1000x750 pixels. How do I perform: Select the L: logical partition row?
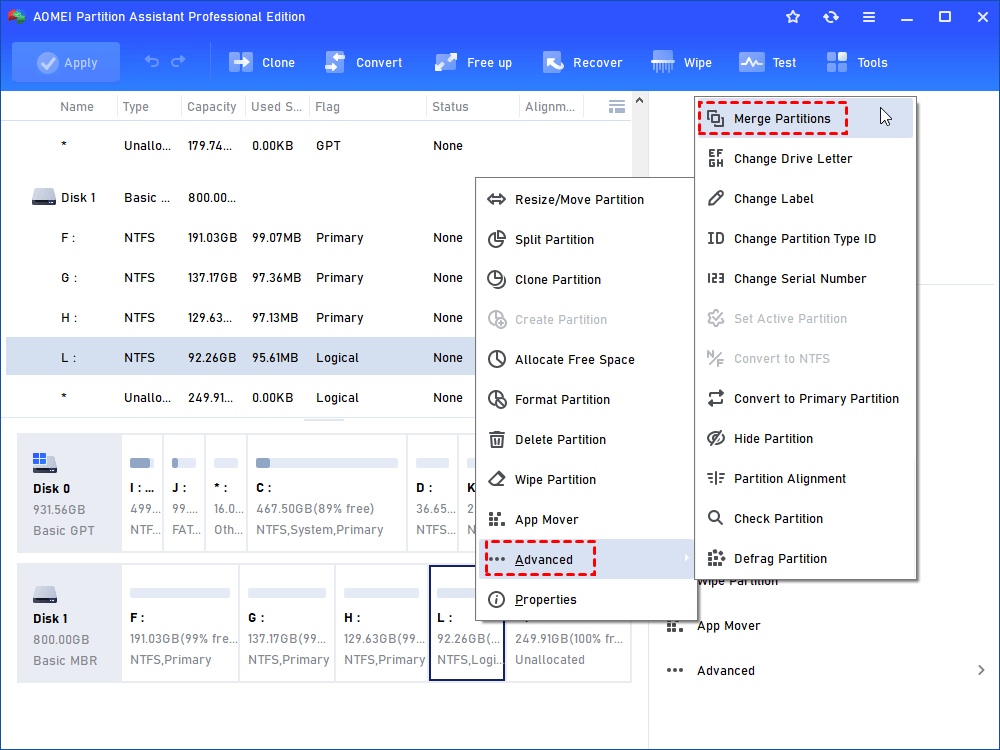point(241,357)
